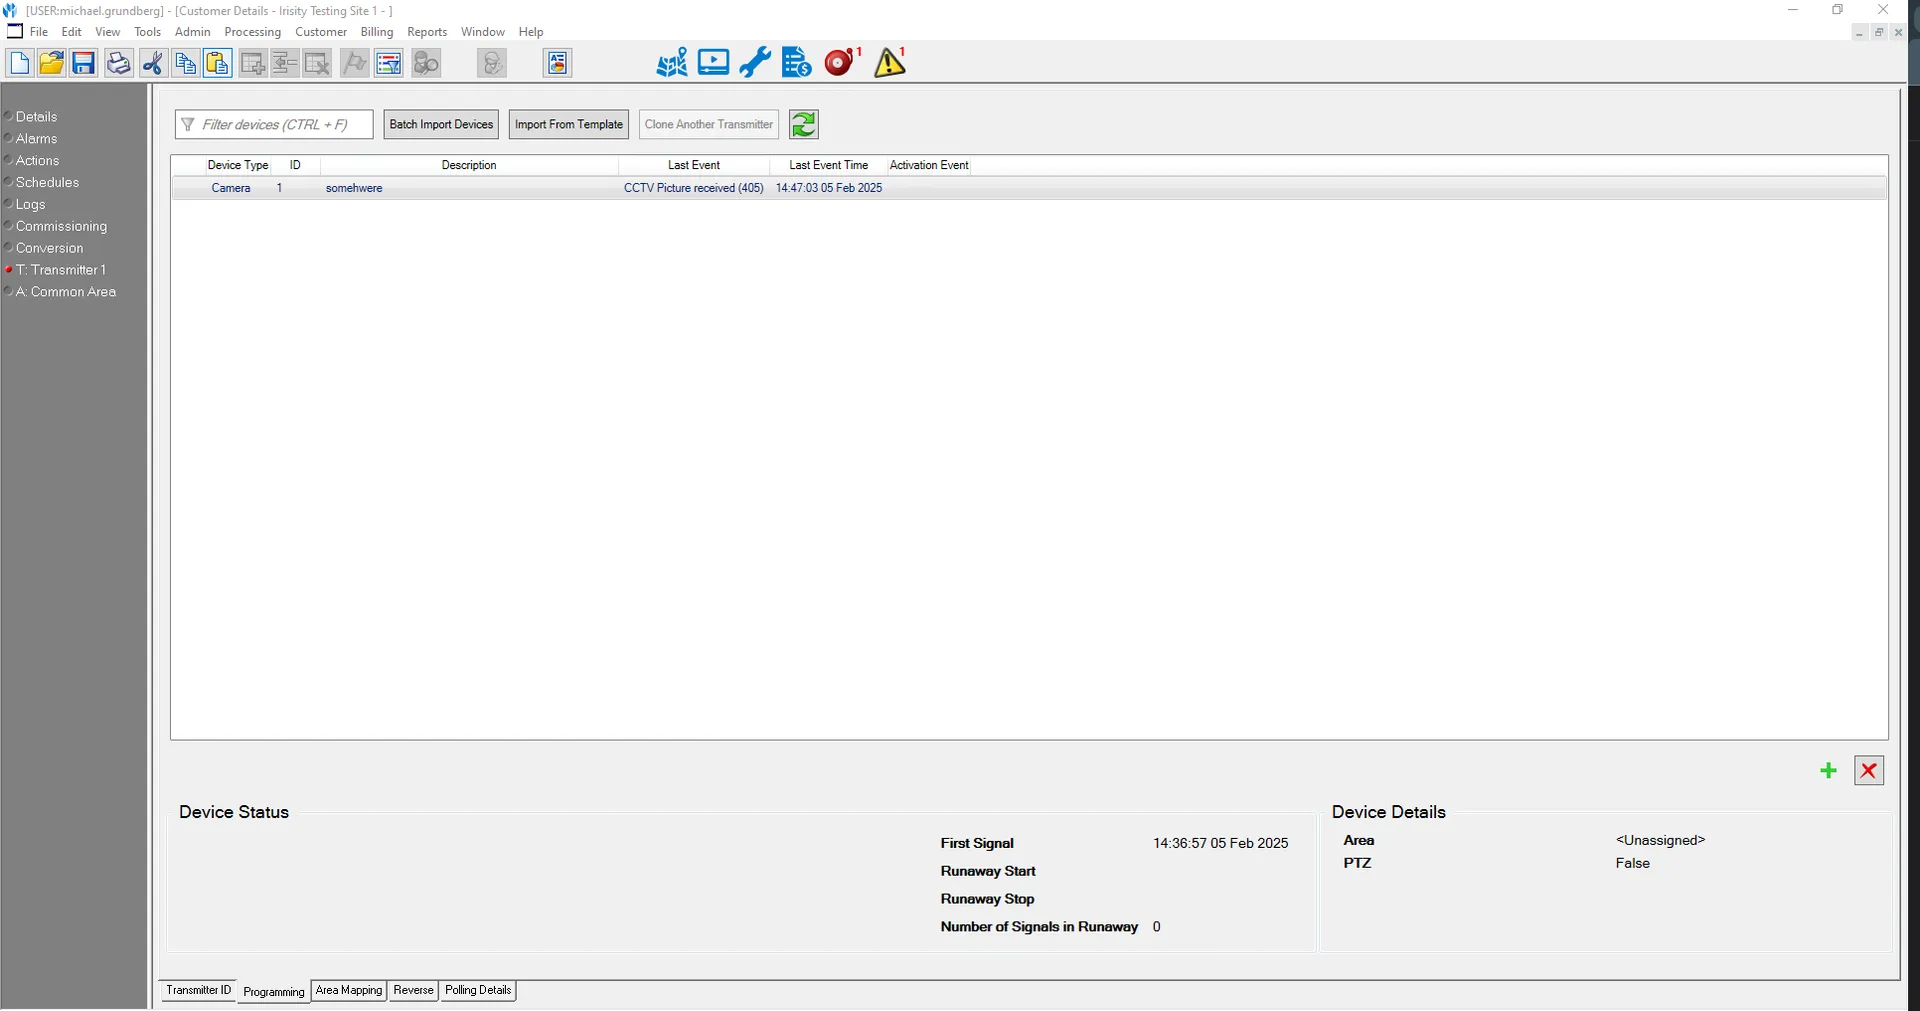Click the Print toolbar icon

pyautogui.click(x=118, y=64)
